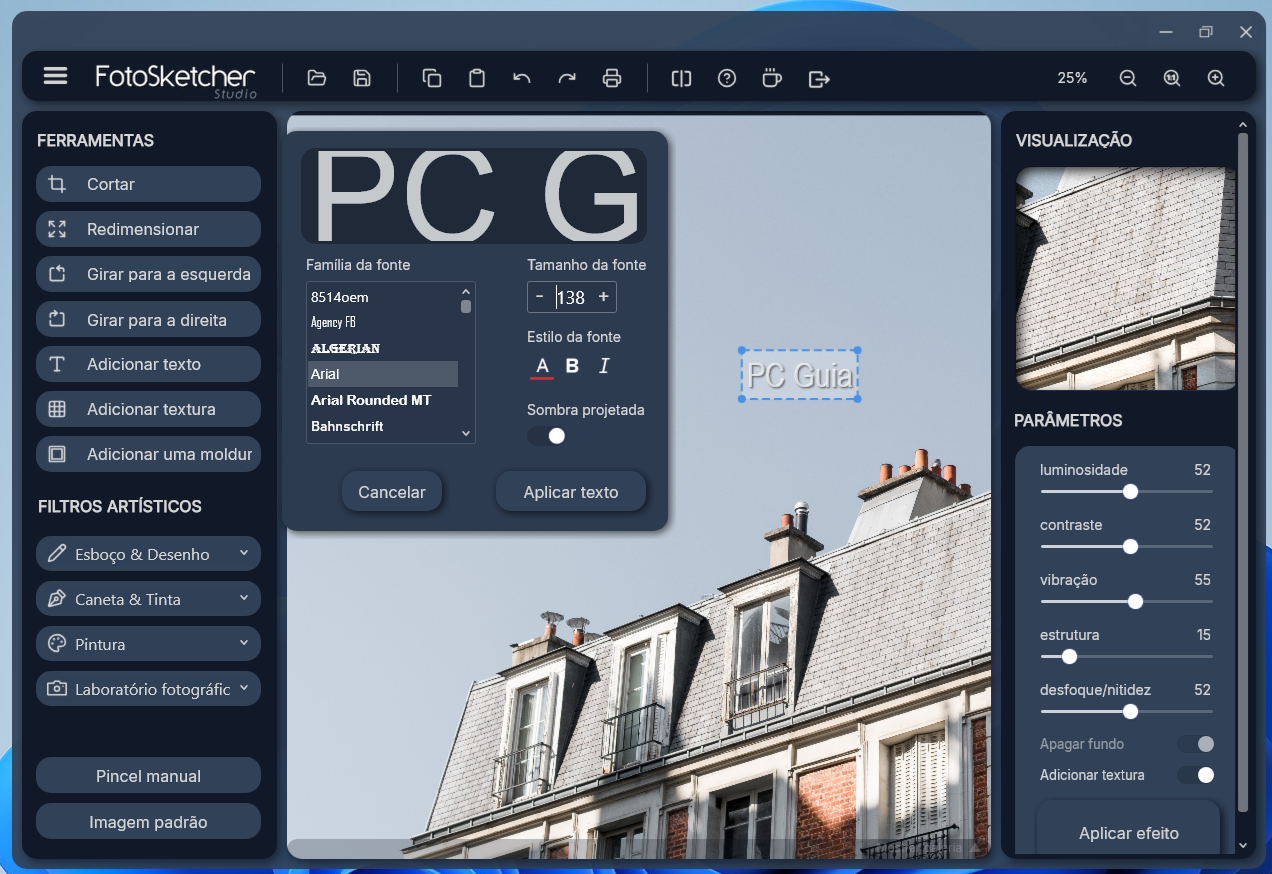The width and height of the screenshot is (1272, 874).
Task: Rotate image with Girar para a direita
Action: click(x=148, y=320)
